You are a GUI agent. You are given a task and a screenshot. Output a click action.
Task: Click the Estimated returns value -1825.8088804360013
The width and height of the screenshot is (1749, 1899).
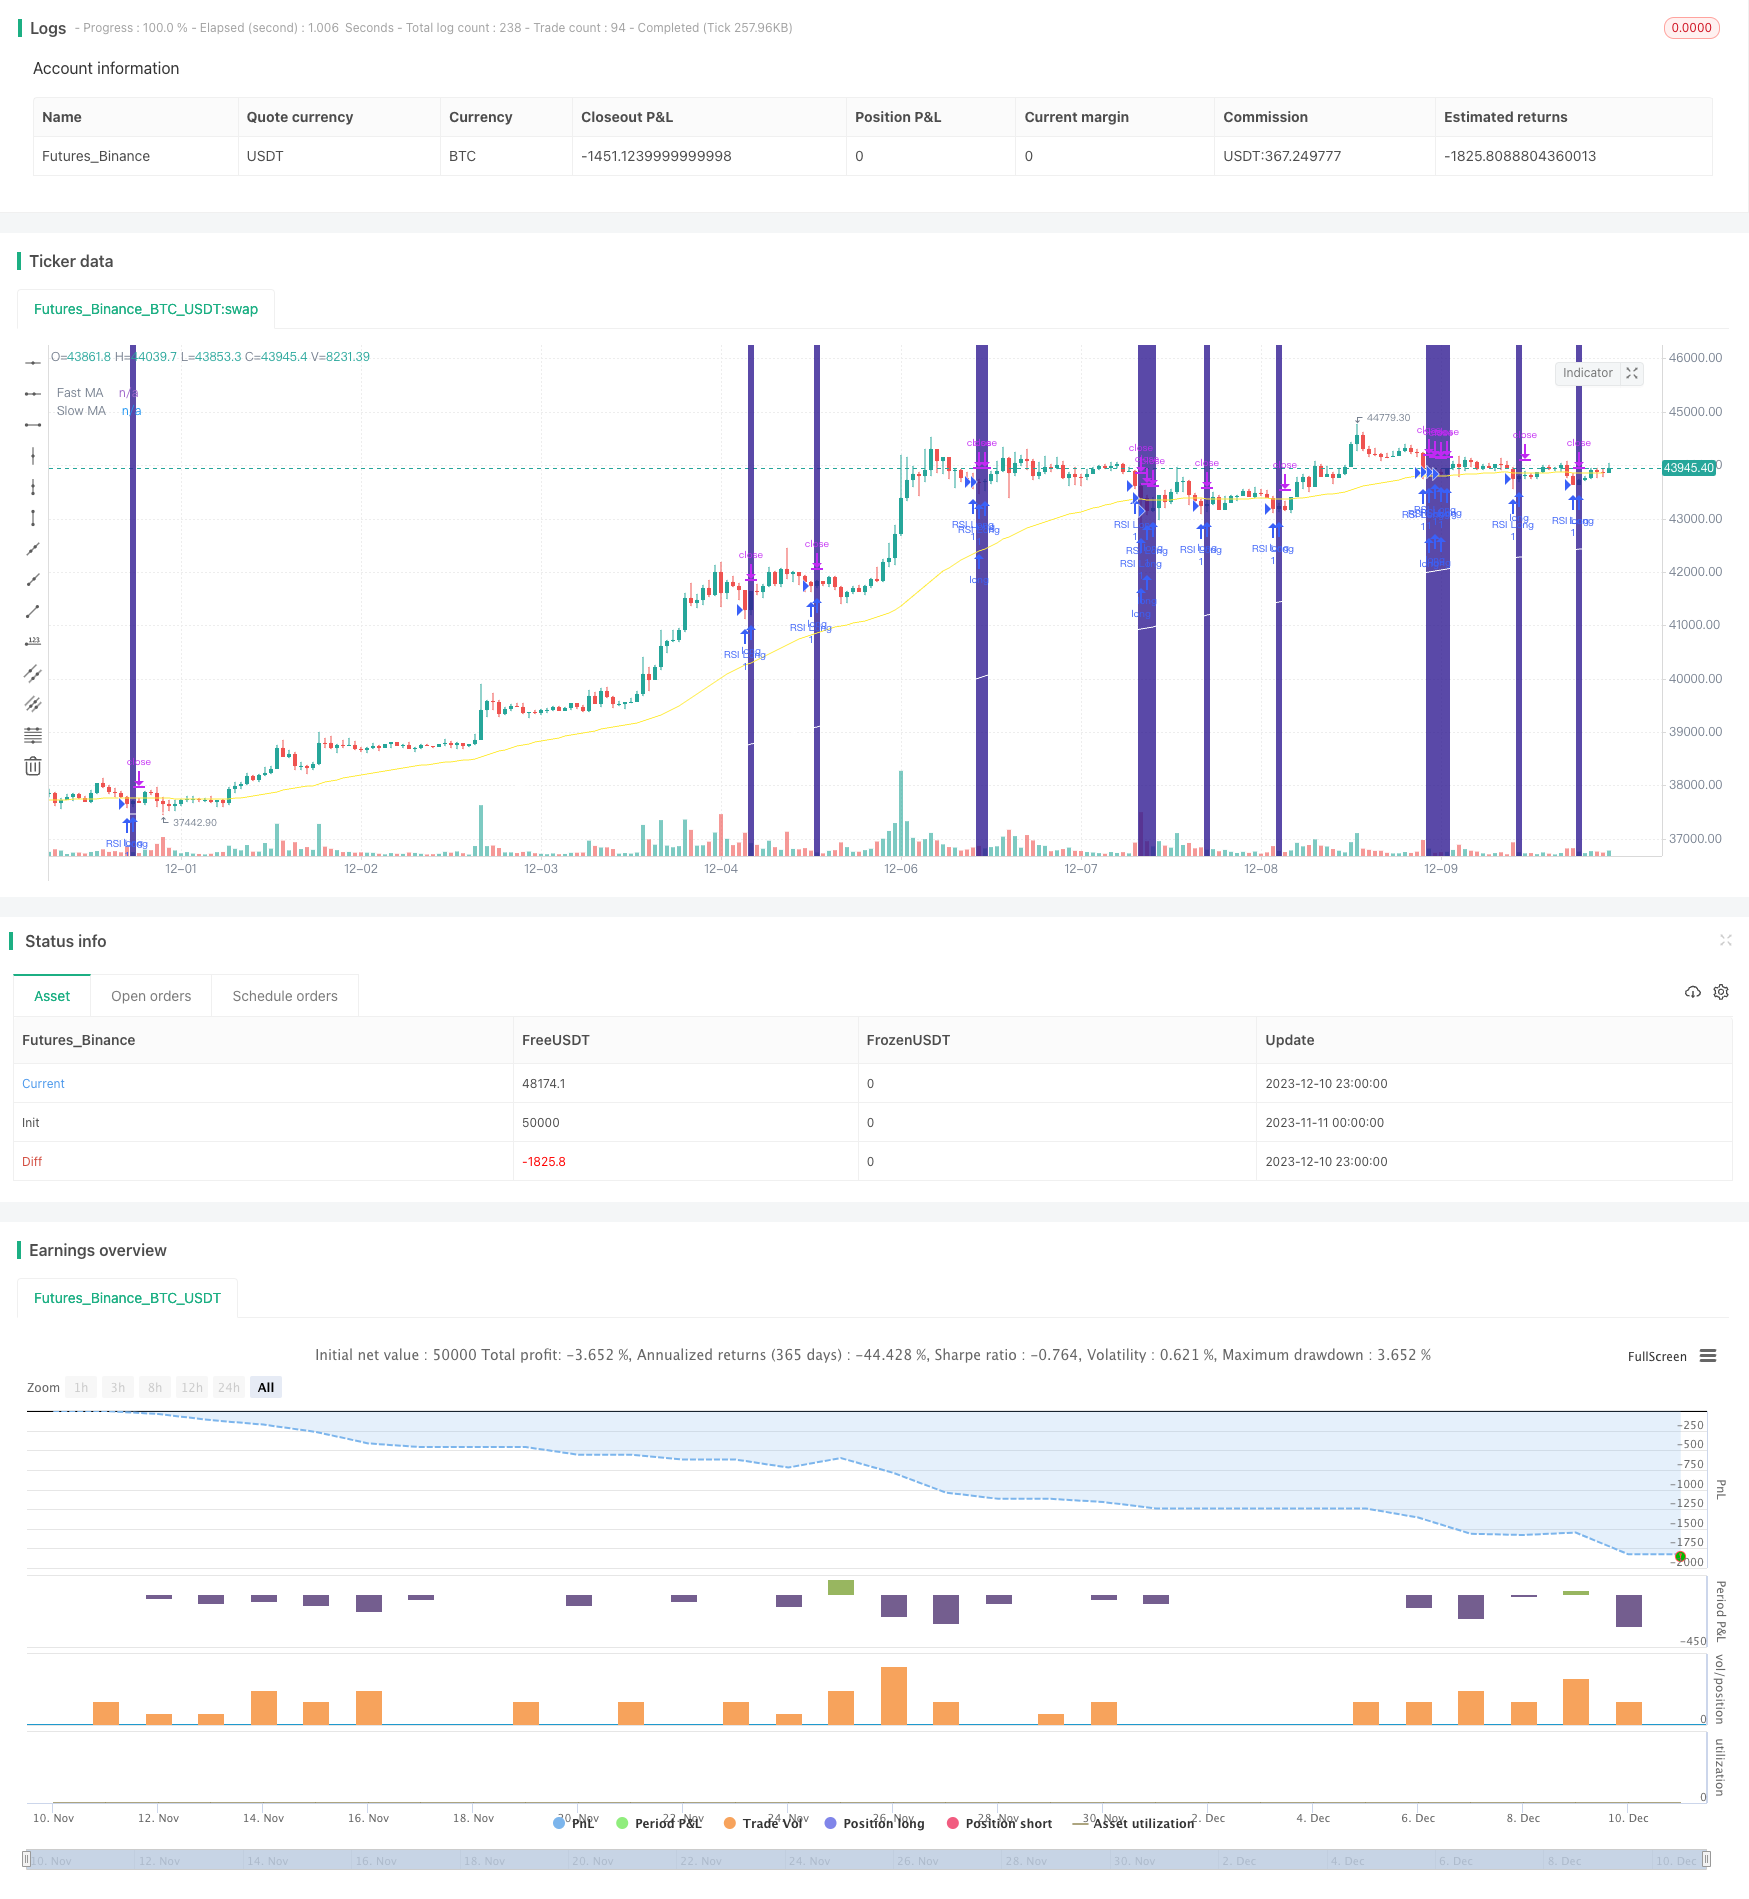coord(1520,156)
